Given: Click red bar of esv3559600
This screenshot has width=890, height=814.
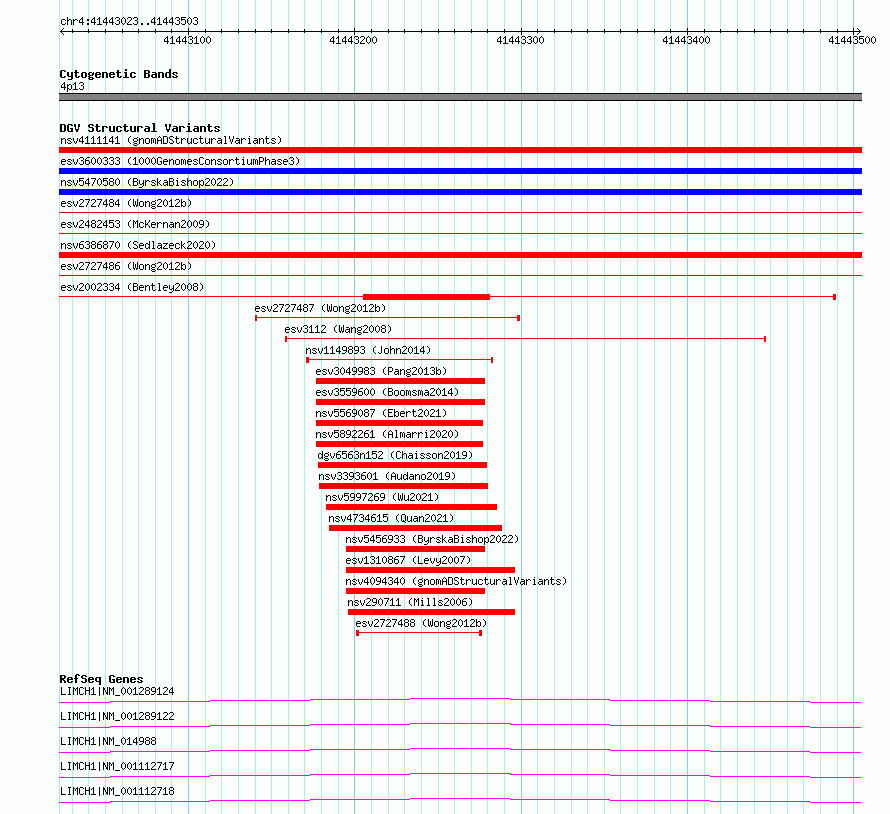Looking at the screenshot, I should 401,402.
